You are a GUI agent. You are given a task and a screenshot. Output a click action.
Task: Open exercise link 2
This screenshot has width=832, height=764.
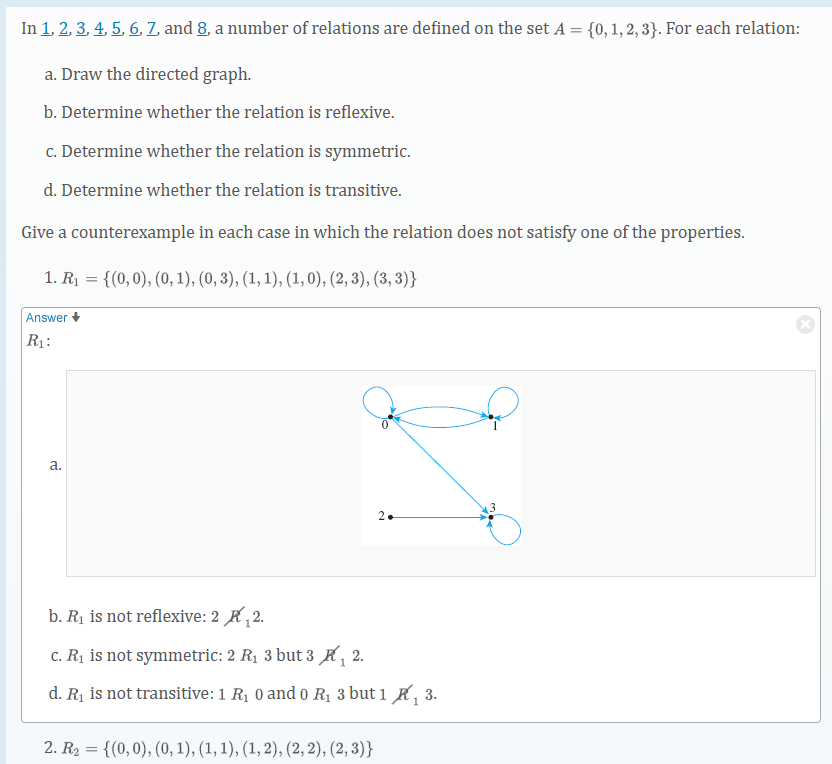[63, 28]
